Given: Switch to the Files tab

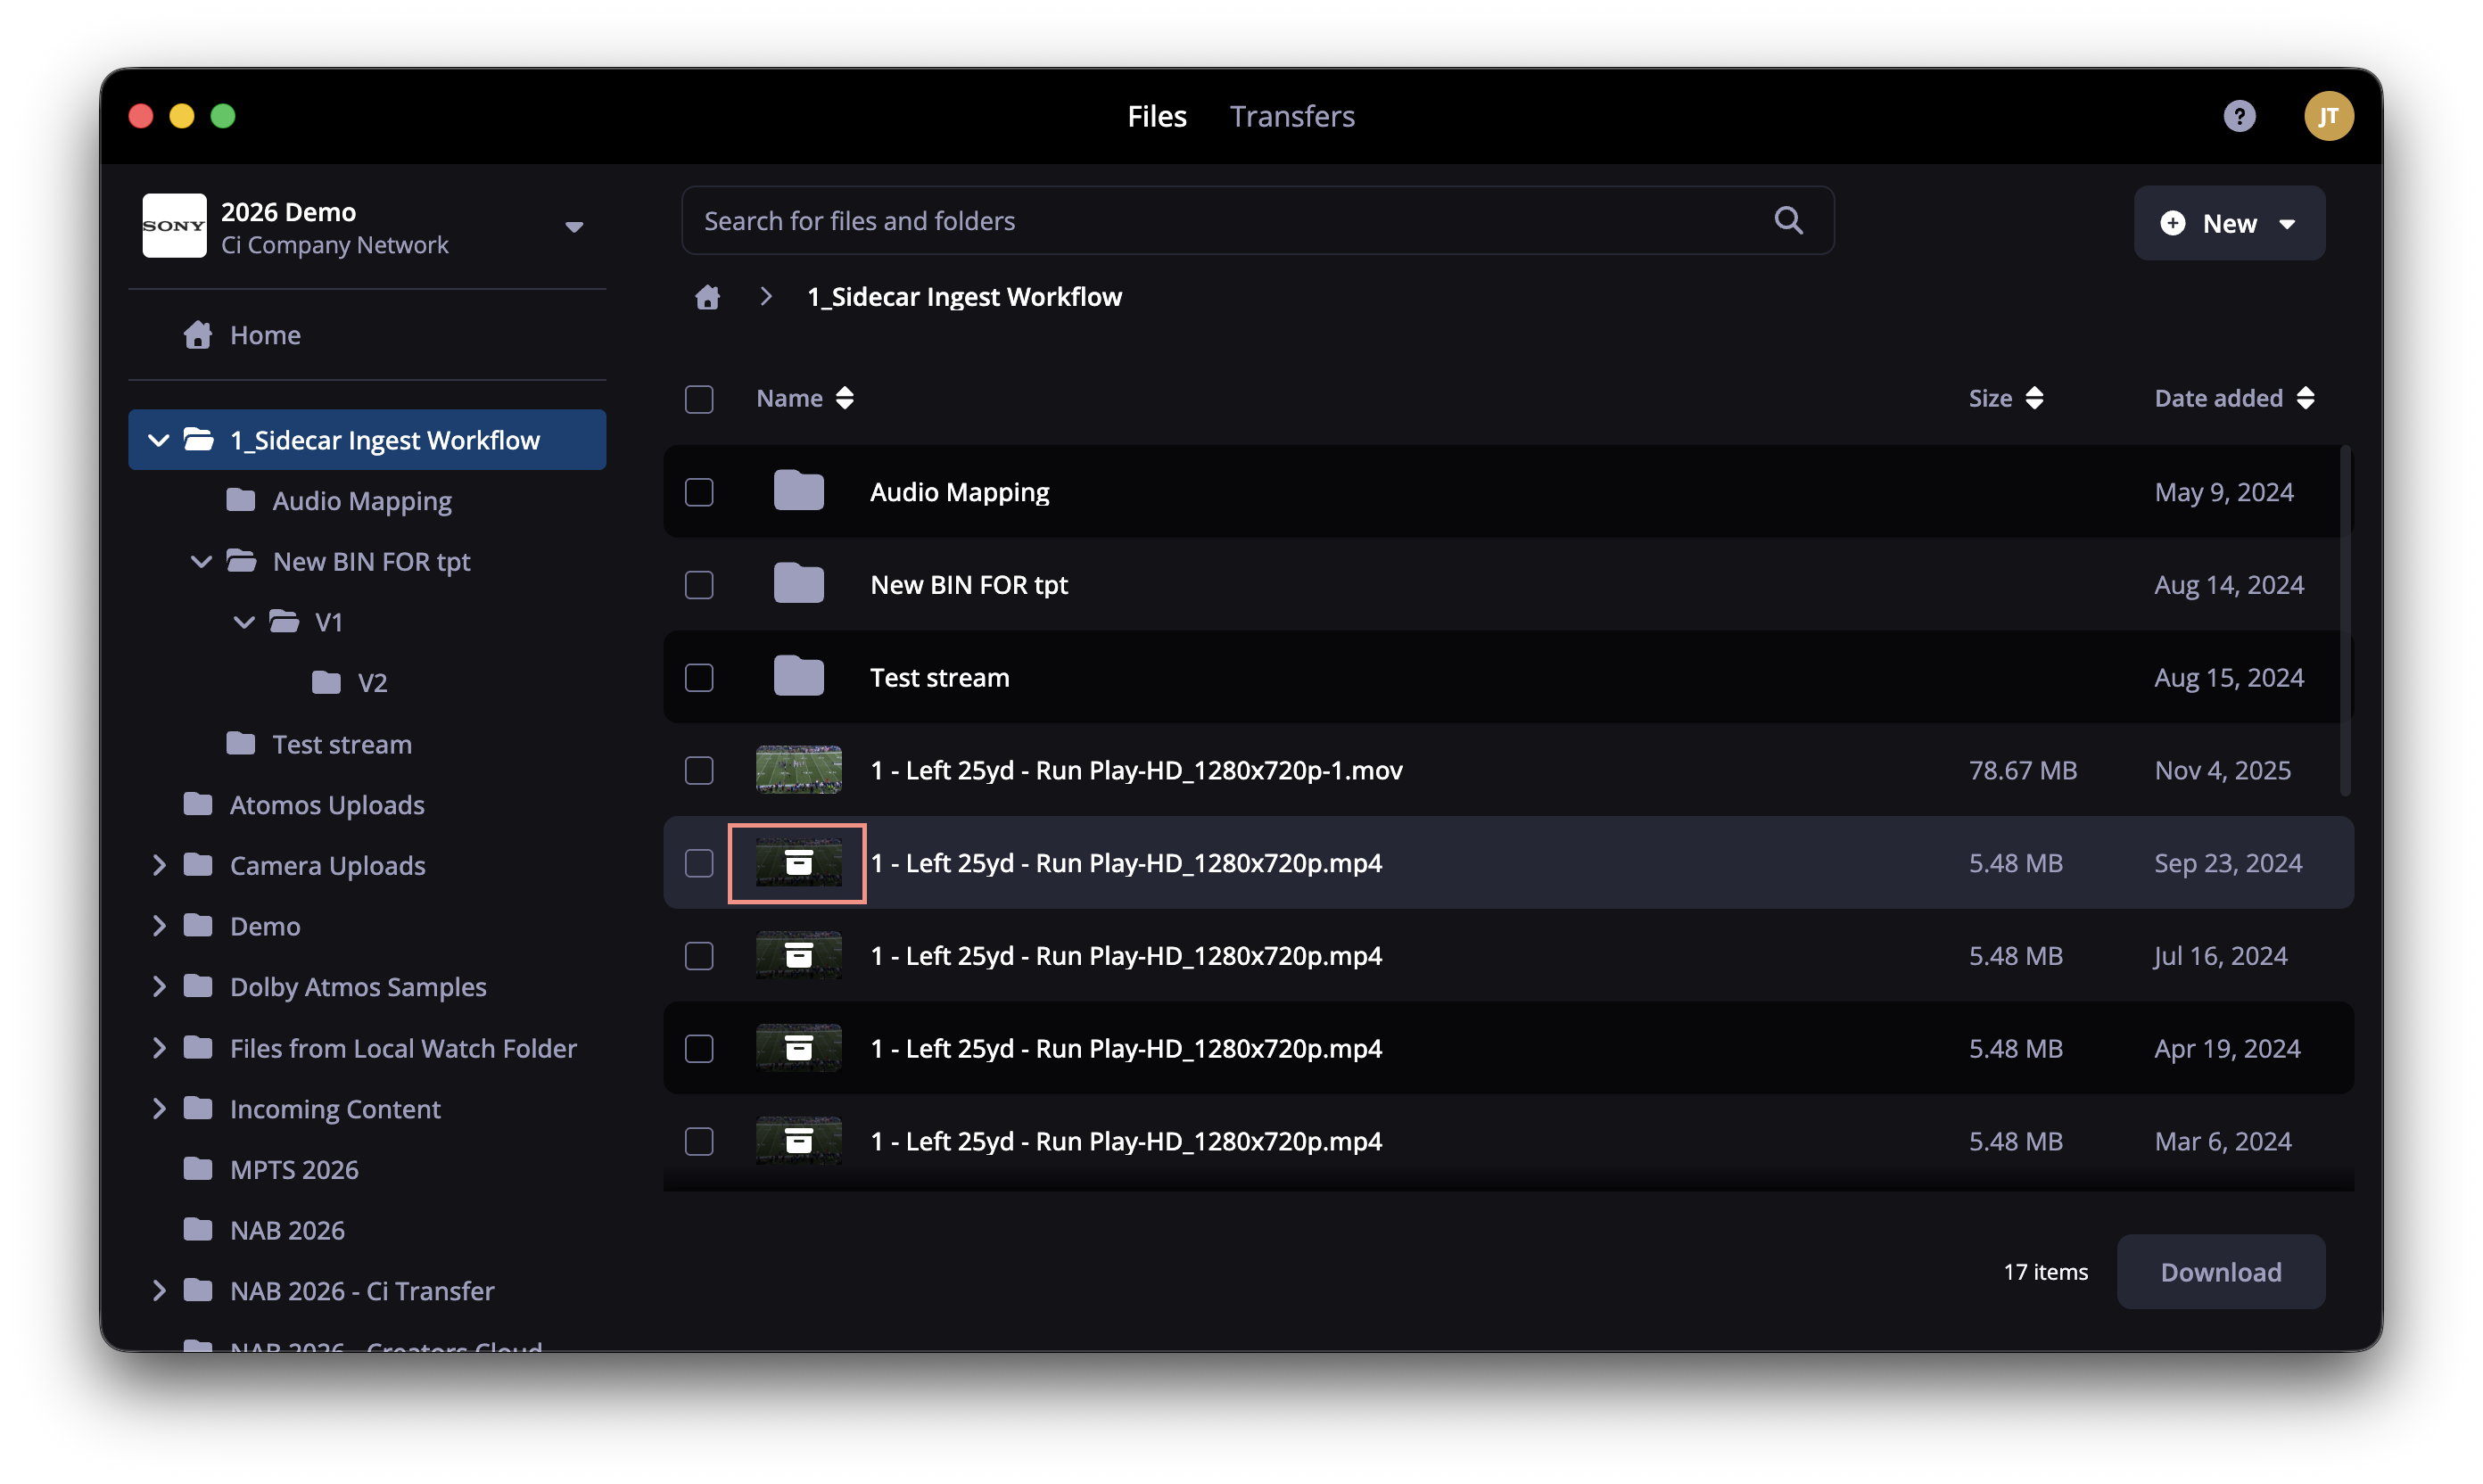Looking at the screenshot, I should click(1157, 116).
